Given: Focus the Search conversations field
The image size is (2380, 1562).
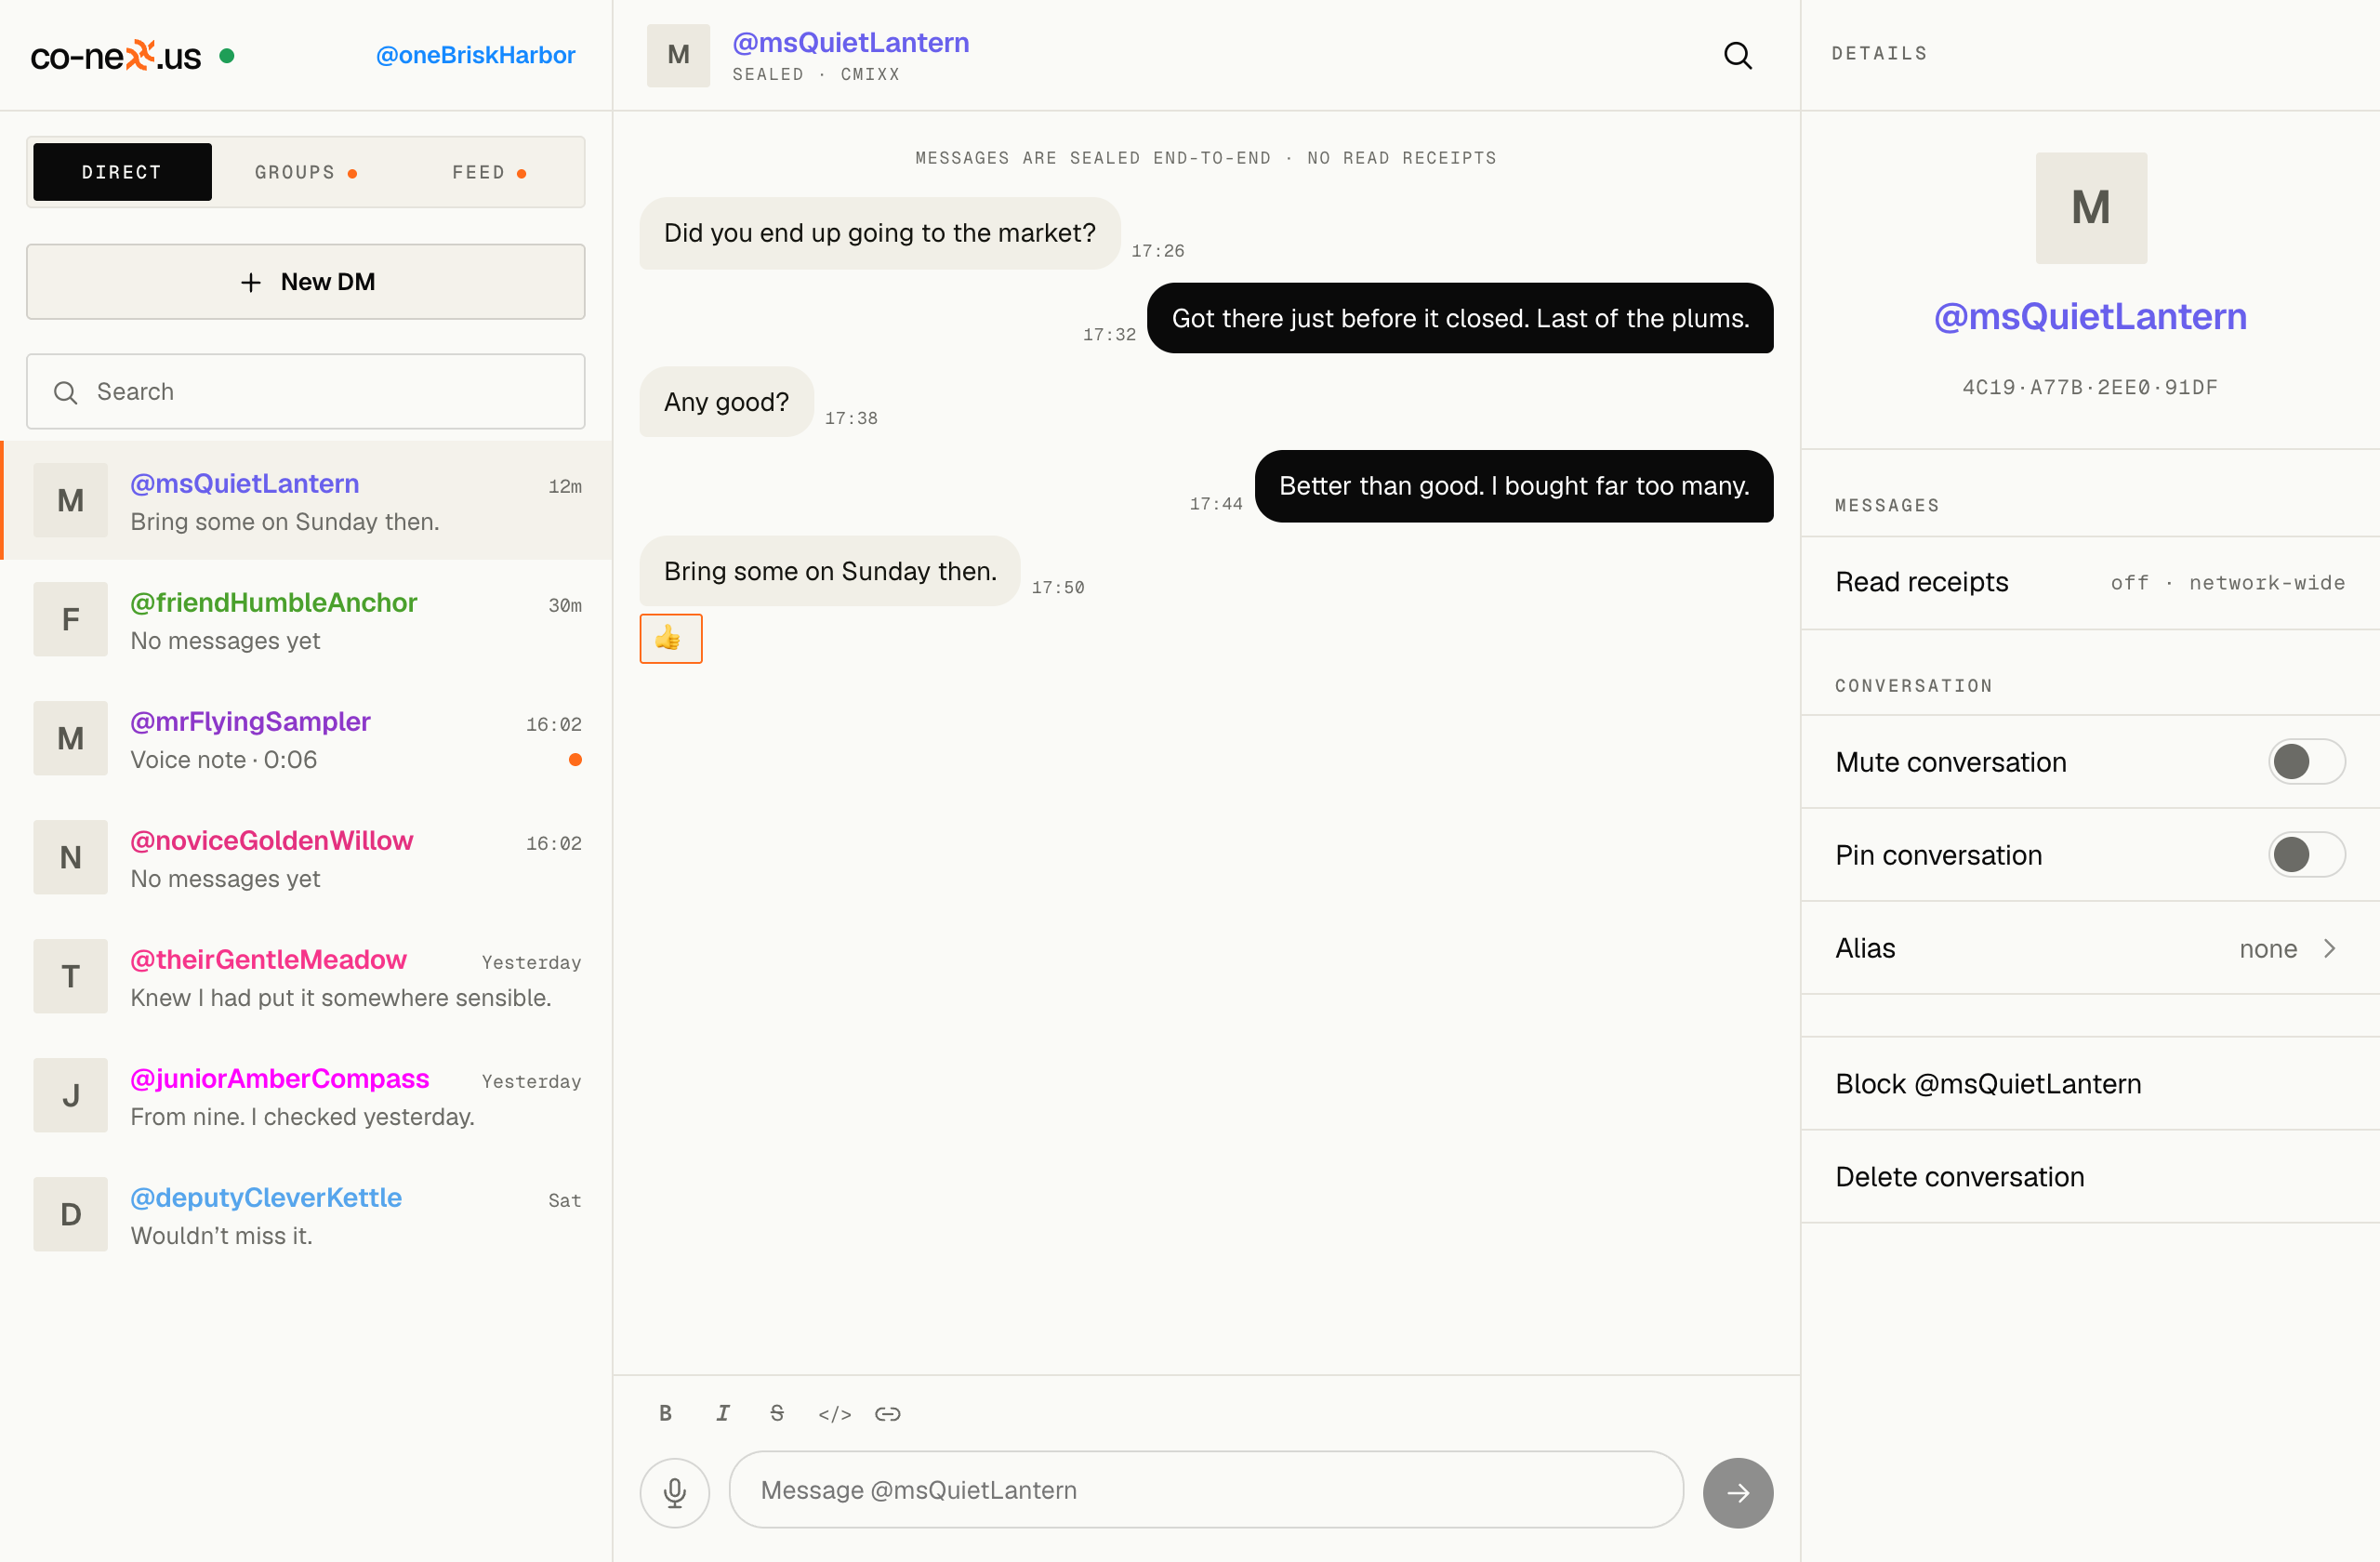Looking at the screenshot, I should (x=306, y=391).
